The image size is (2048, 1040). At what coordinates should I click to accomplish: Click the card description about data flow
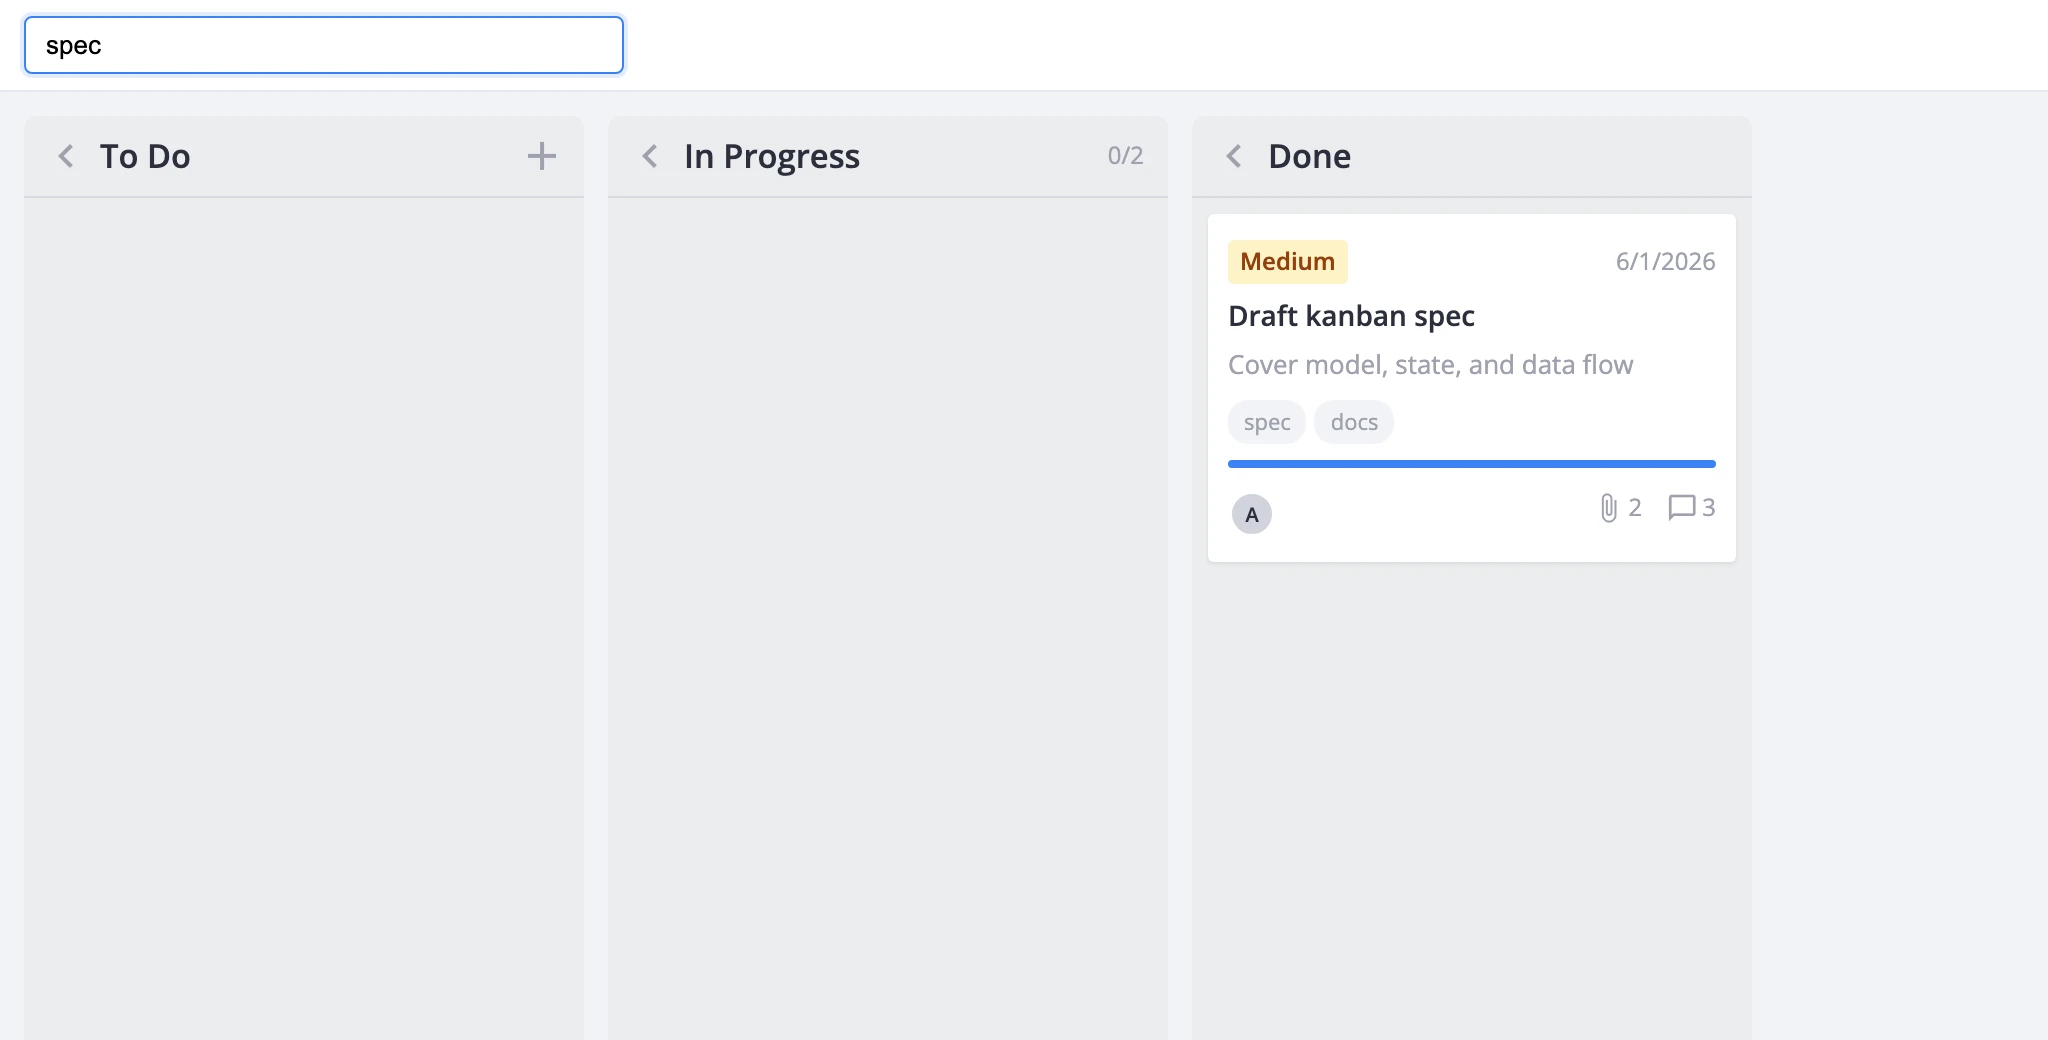click(1430, 365)
